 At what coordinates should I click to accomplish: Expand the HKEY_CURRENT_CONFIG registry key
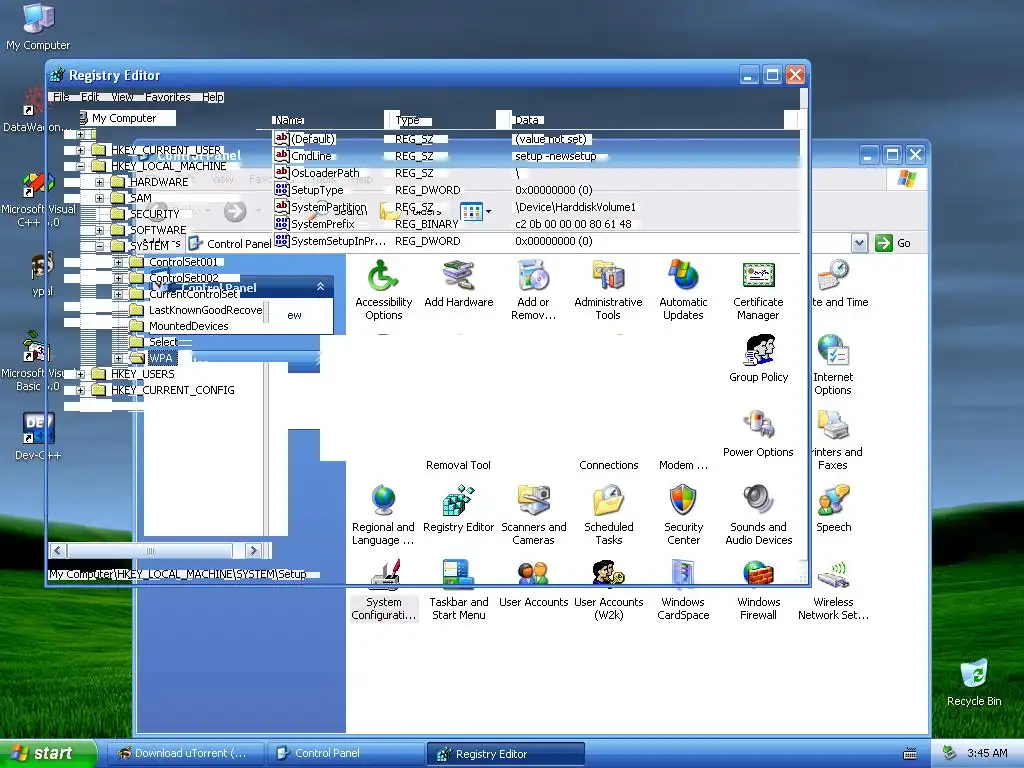pyautogui.click(x=80, y=391)
